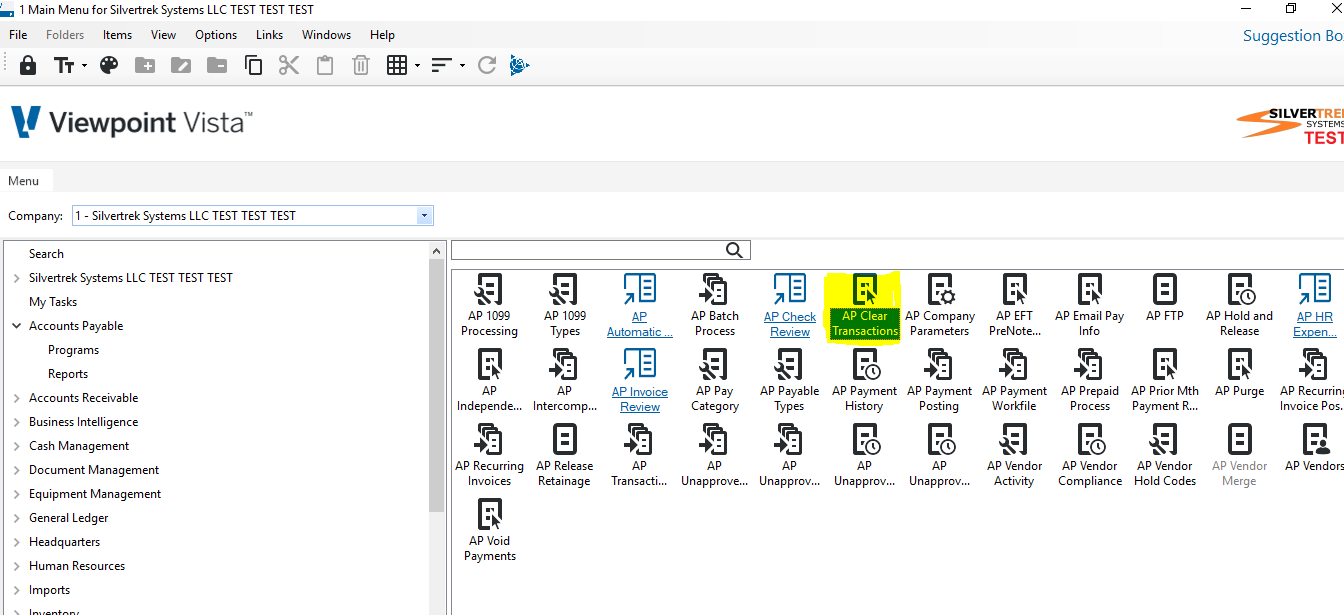Image resolution: width=1344 pixels, height=615 pixels.
Task: Open the highlighted AP Clear Transactions
Action: coord(865,306)
